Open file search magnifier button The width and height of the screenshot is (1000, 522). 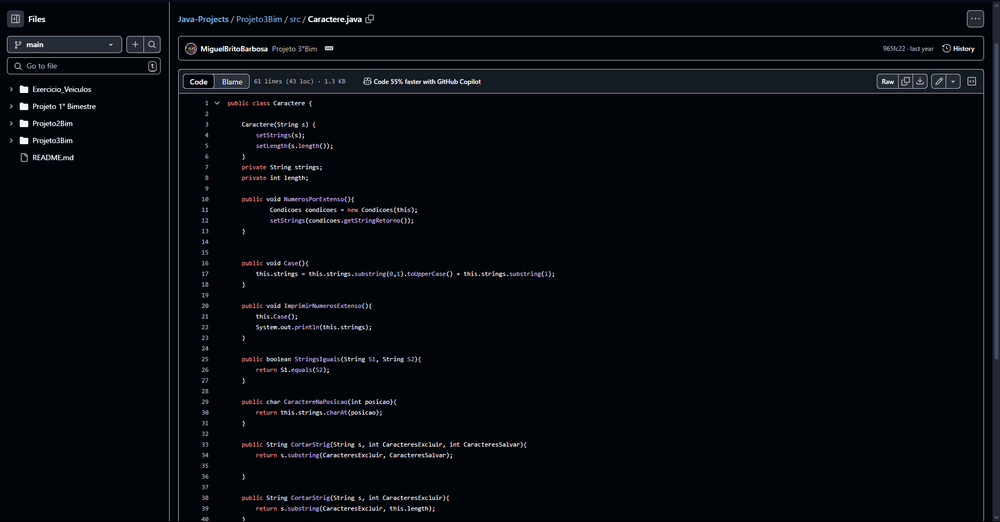pyautogui.click(x=152, y=45)
